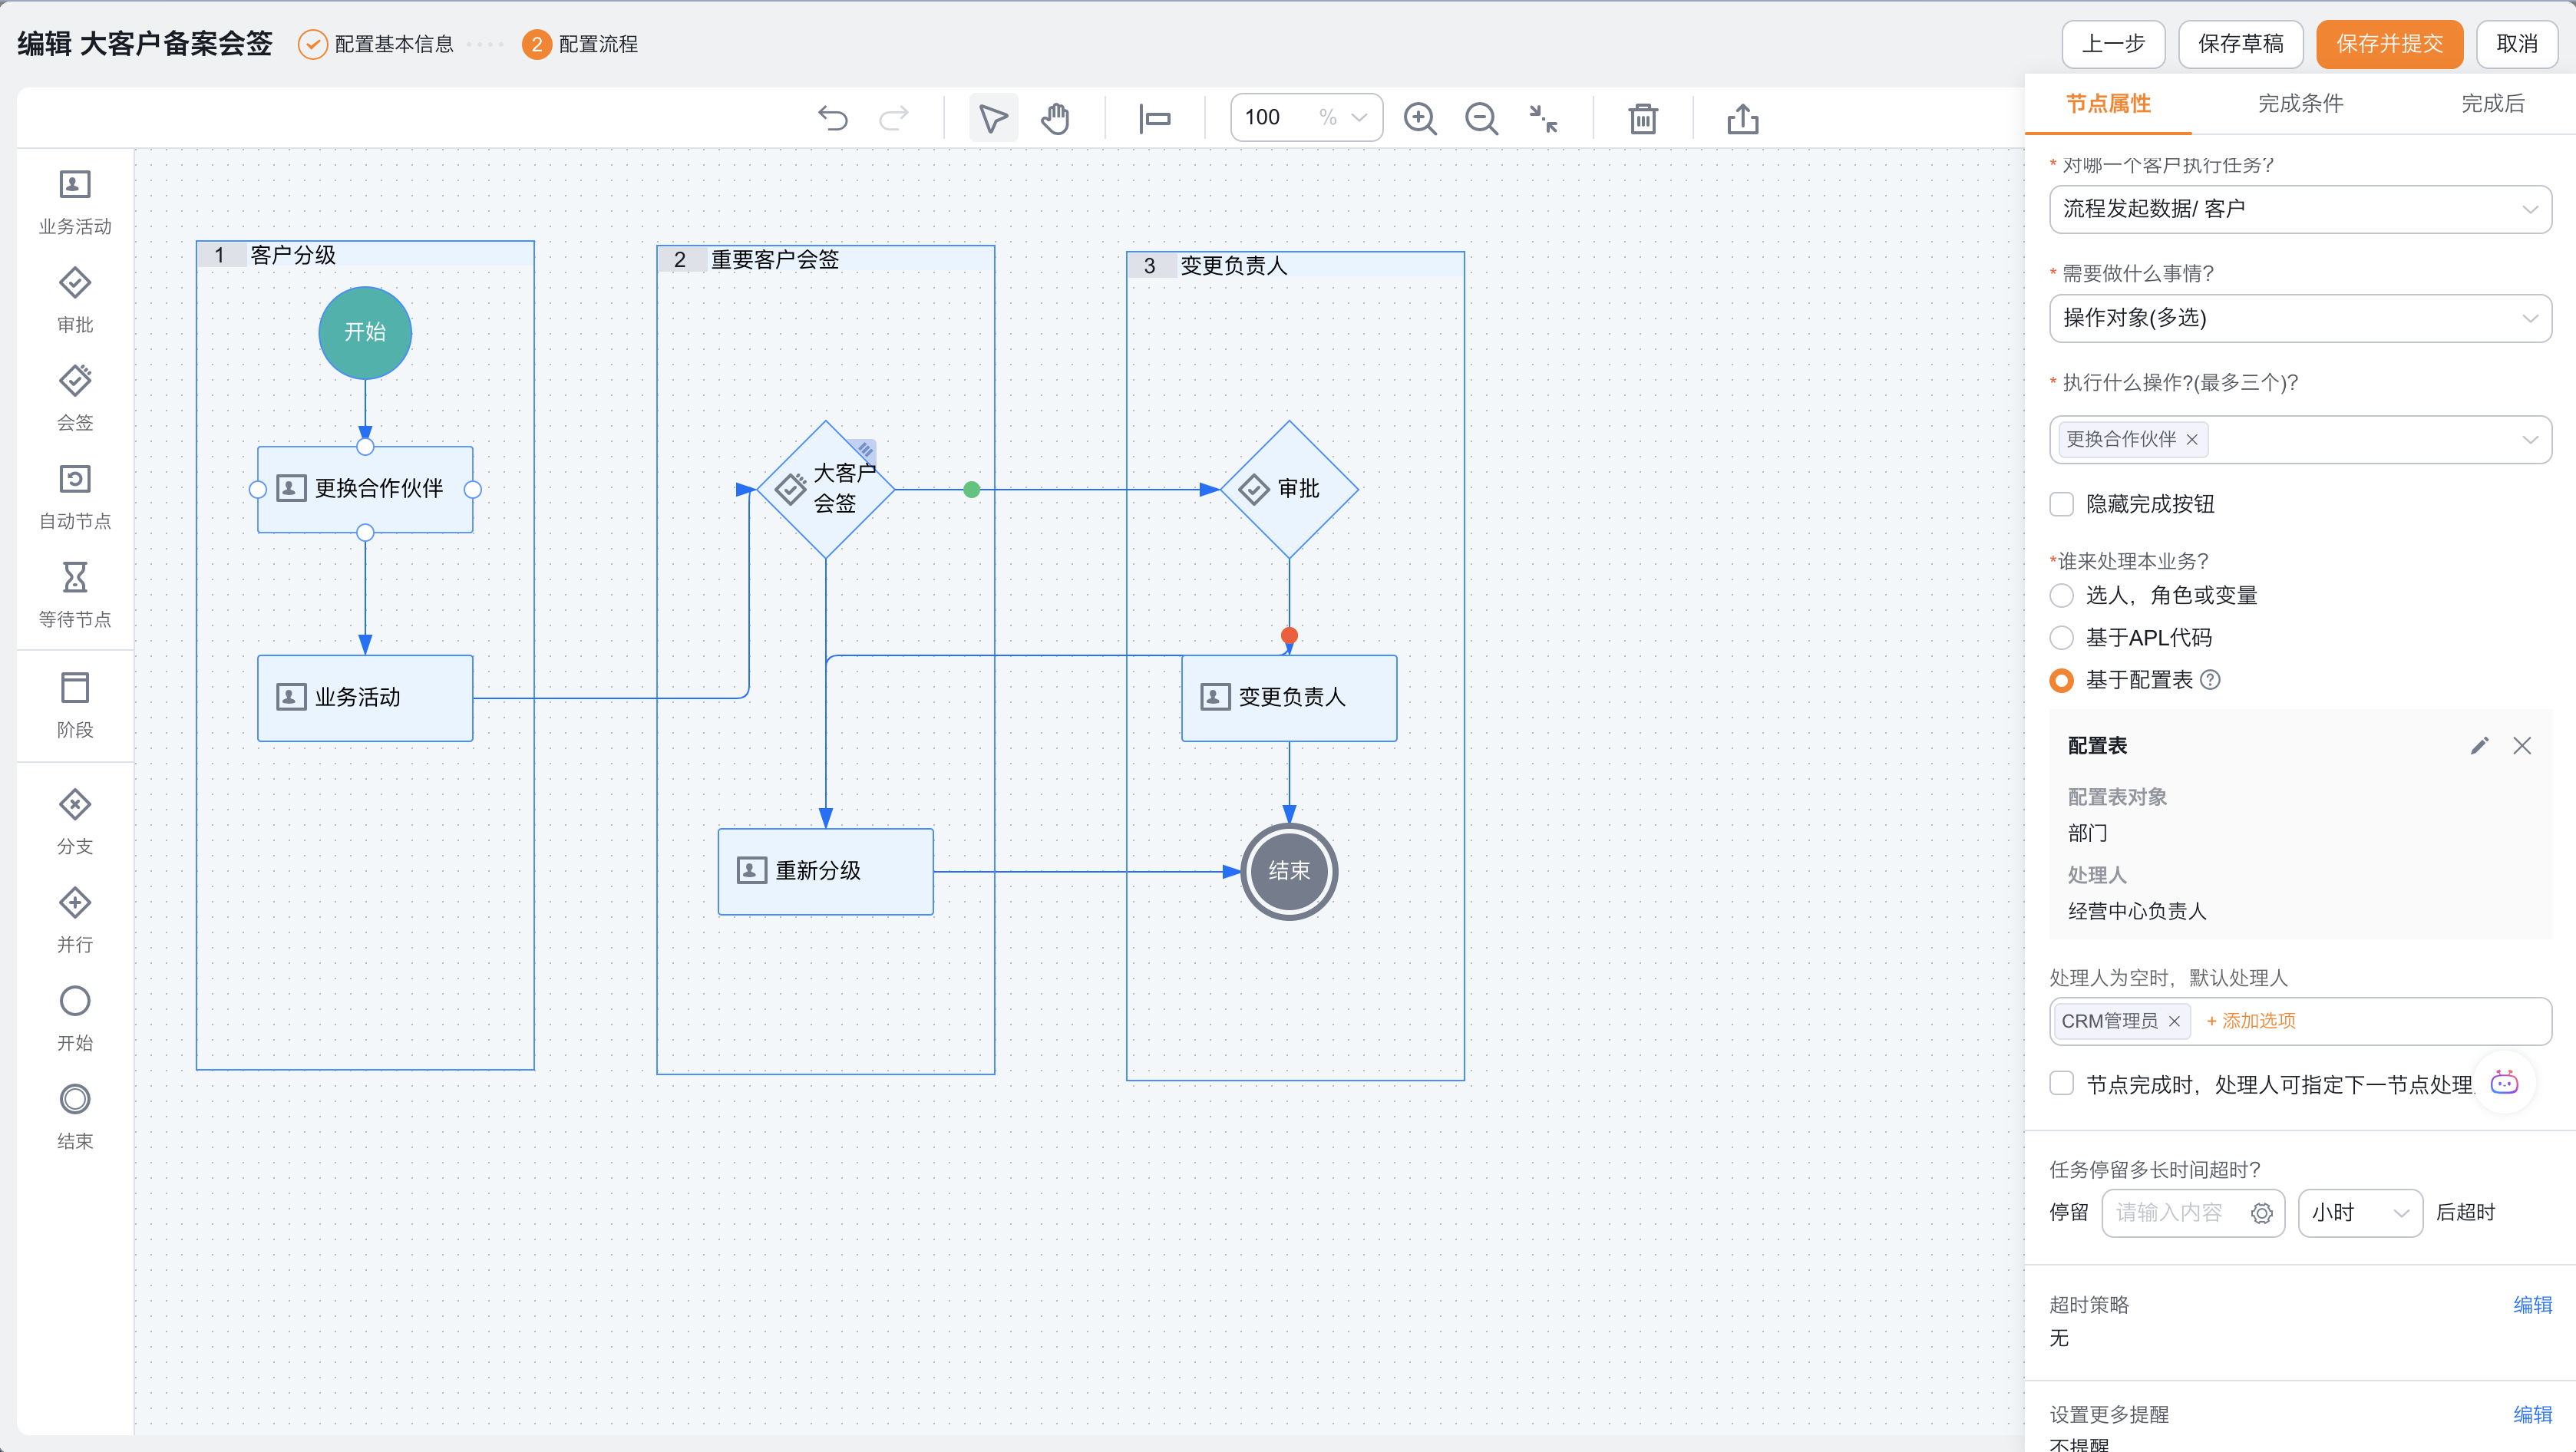Select the 会签 node icon in the sidebar
The height and width of the screenshot is (1452, 2576).
coord(75,381)
